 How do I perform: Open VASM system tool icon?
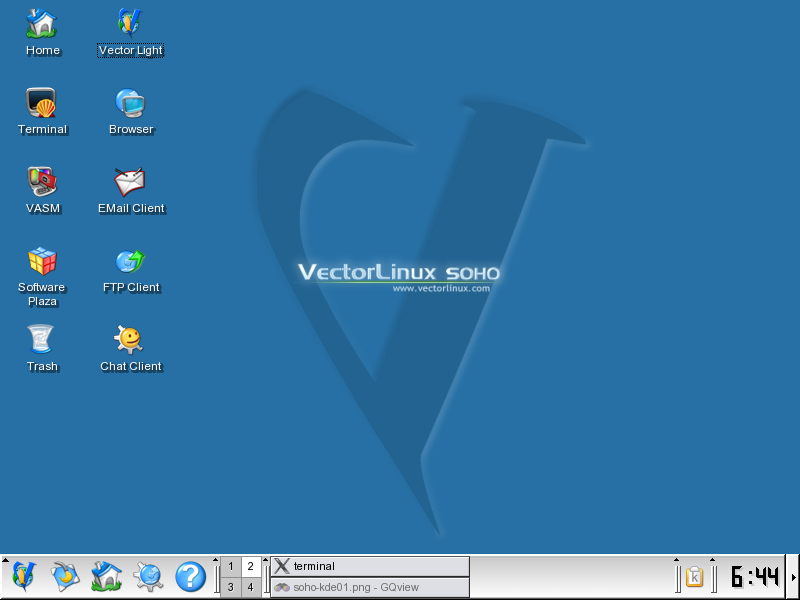[x=42, y=181]
